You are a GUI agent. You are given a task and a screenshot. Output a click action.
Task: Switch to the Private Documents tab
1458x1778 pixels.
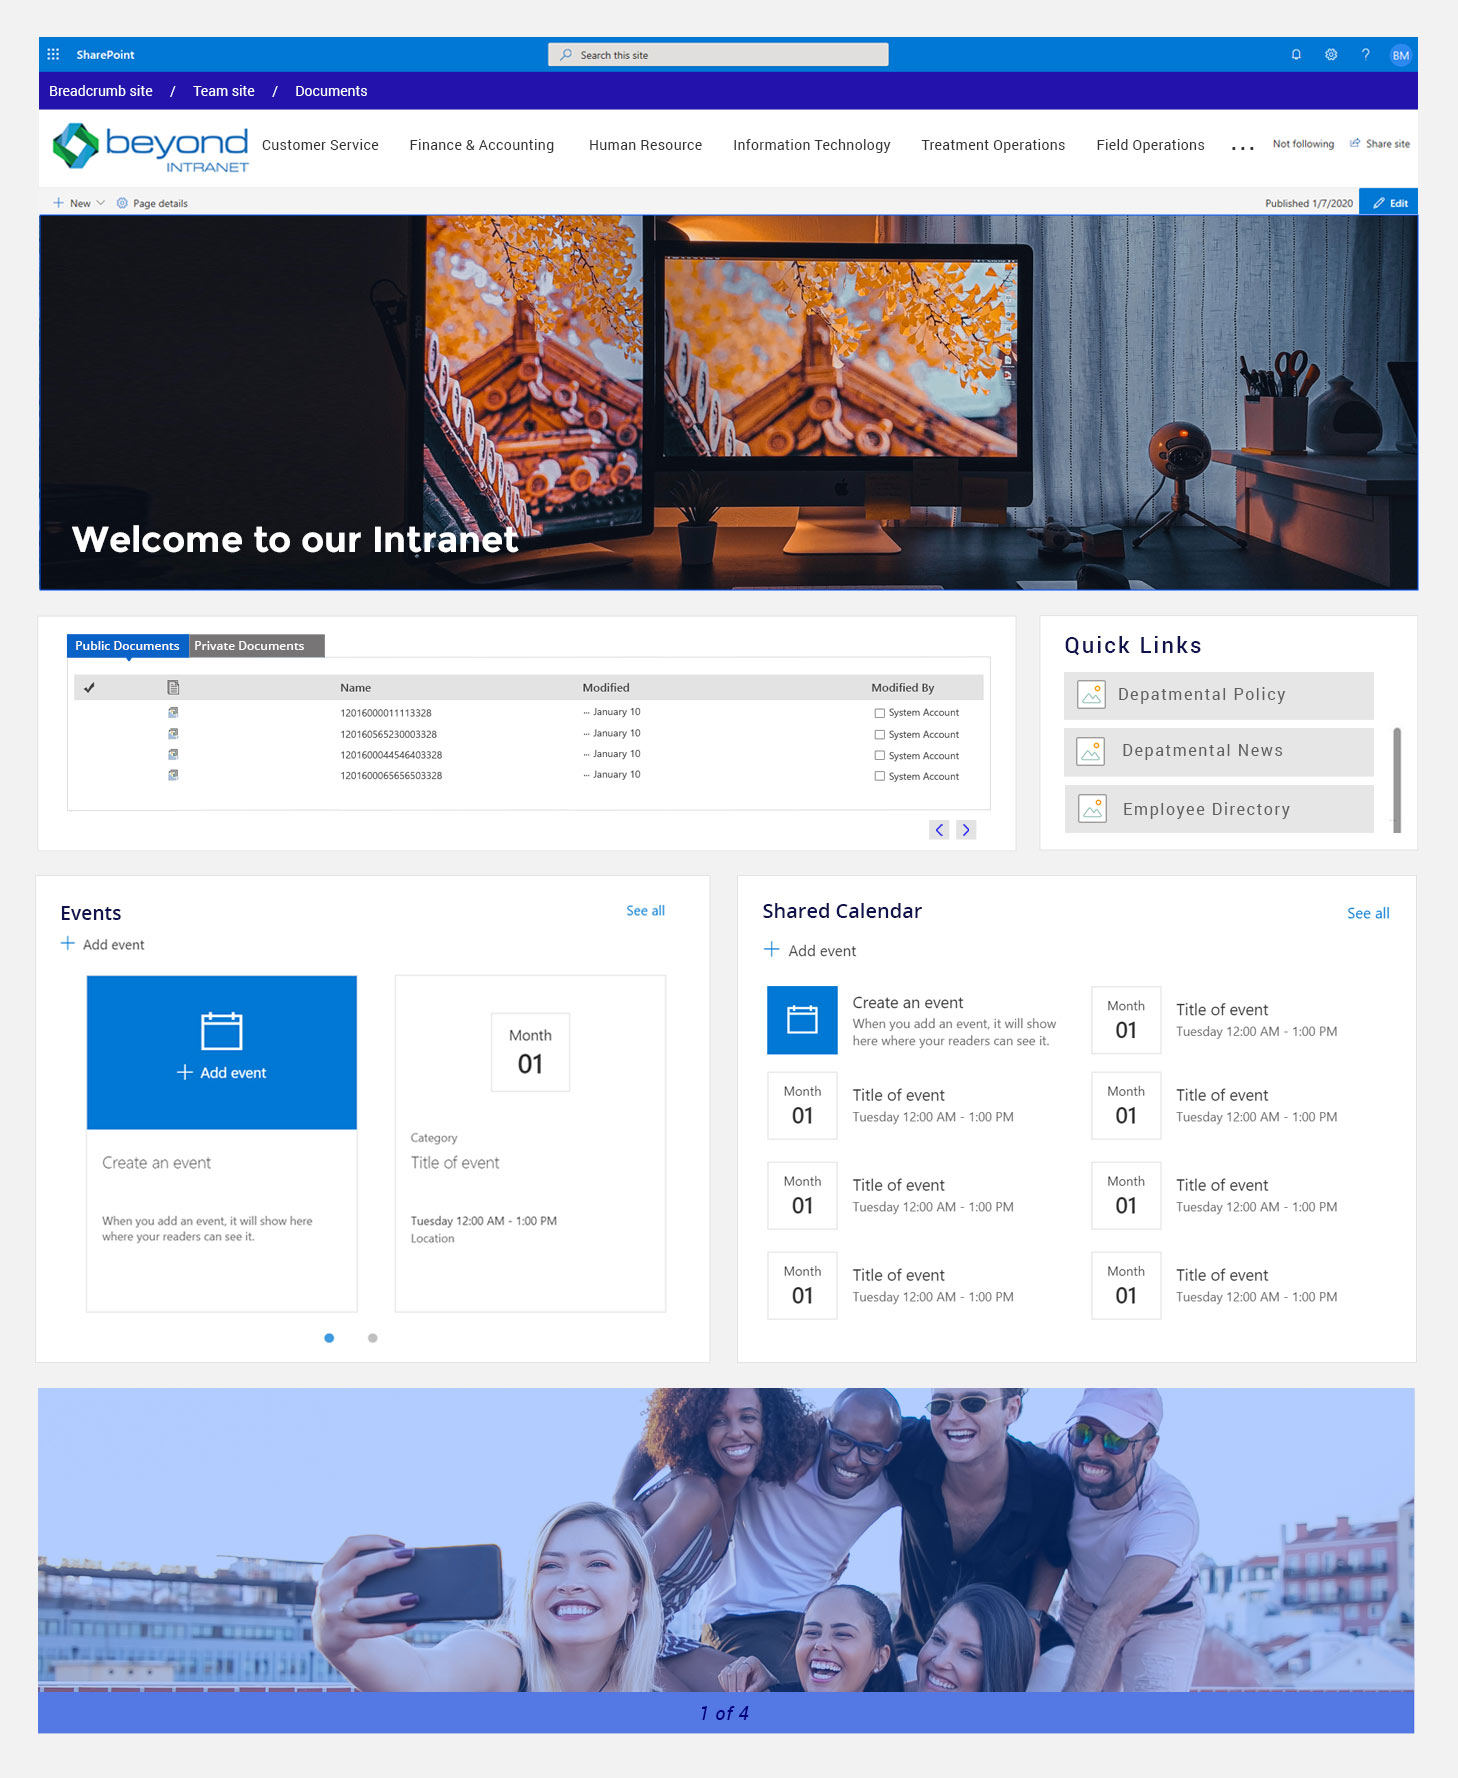coord(256,646)
